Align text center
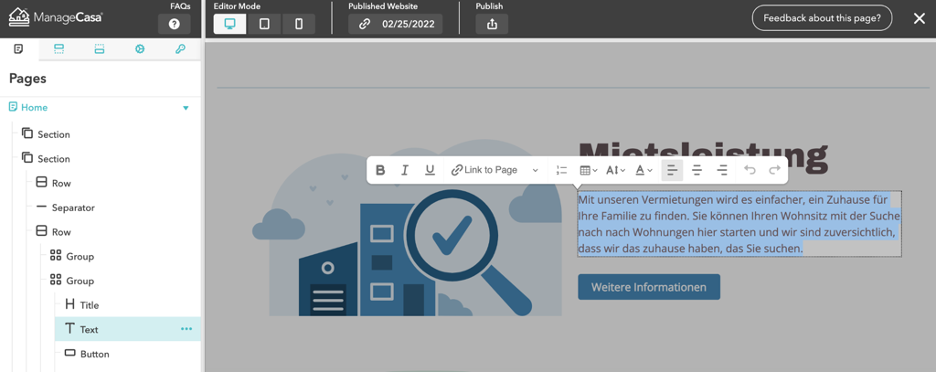The image size is (936, 372). click(697, 170)
